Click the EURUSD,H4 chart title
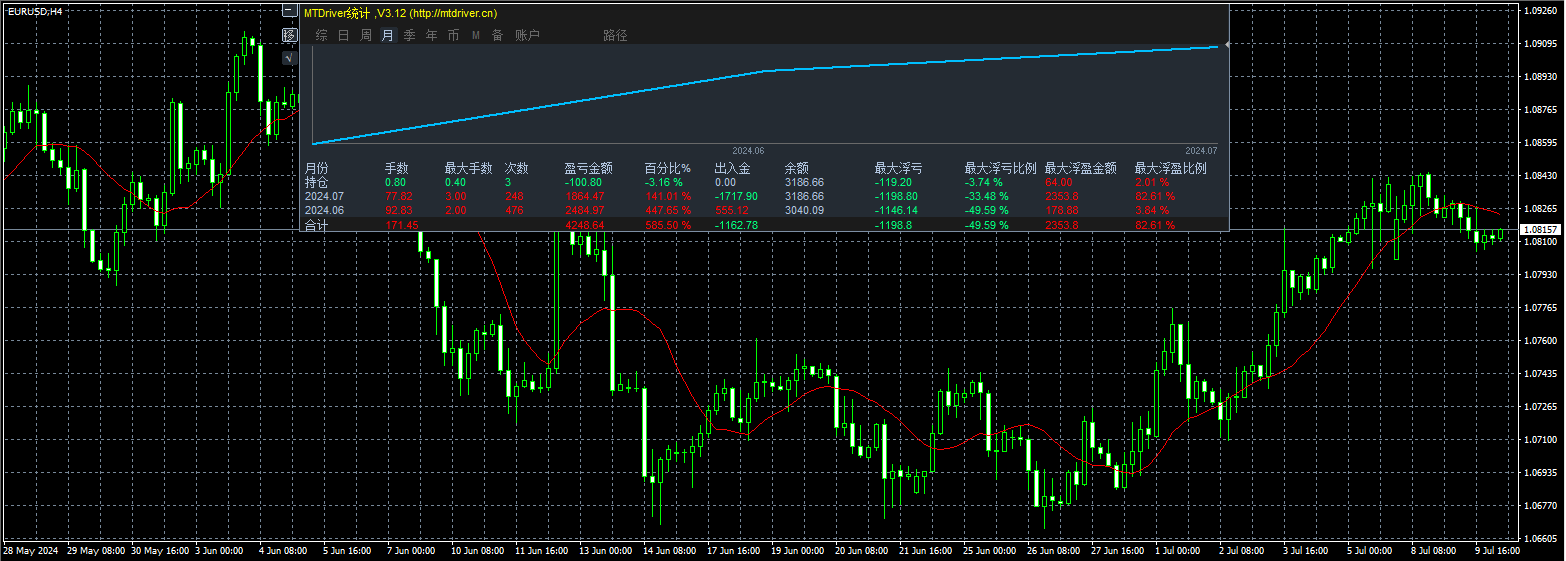 (x=35, y=11)
